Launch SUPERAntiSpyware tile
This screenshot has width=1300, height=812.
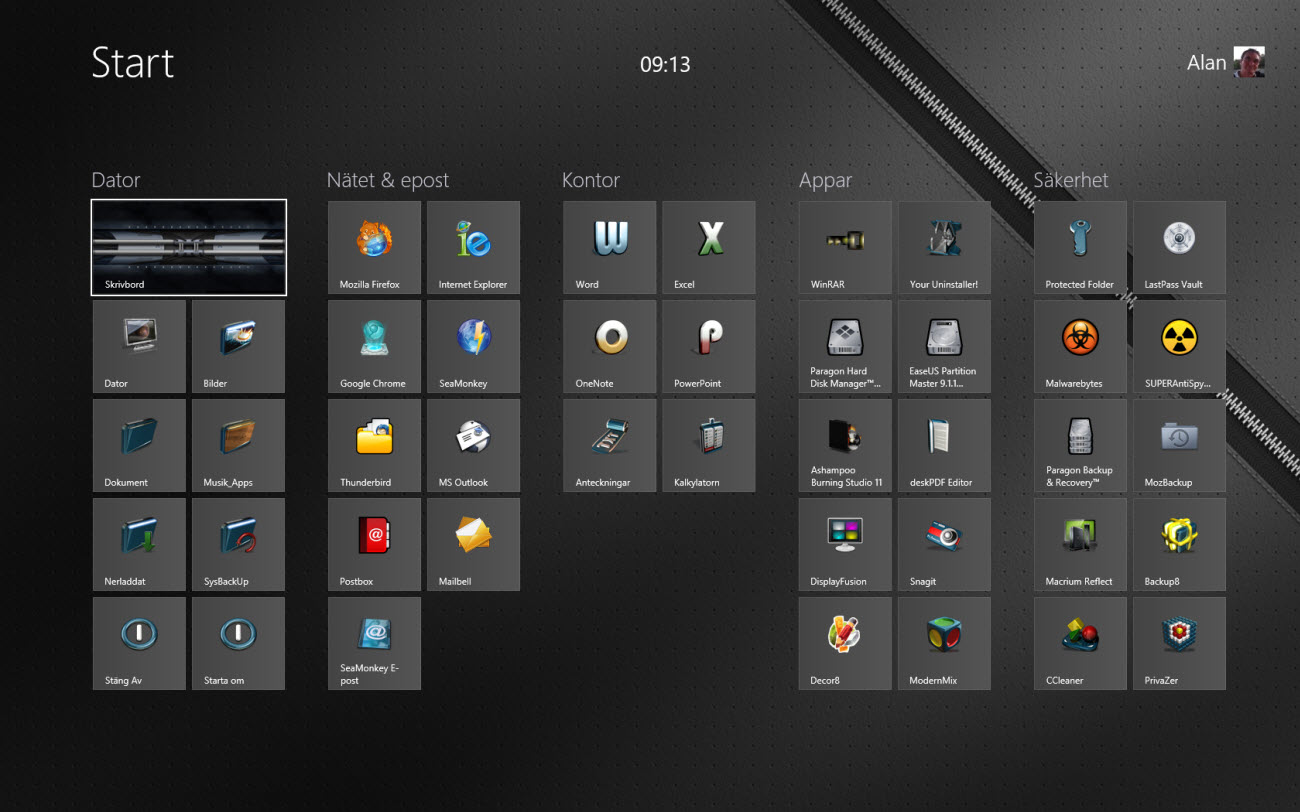tap(1179, 346)
